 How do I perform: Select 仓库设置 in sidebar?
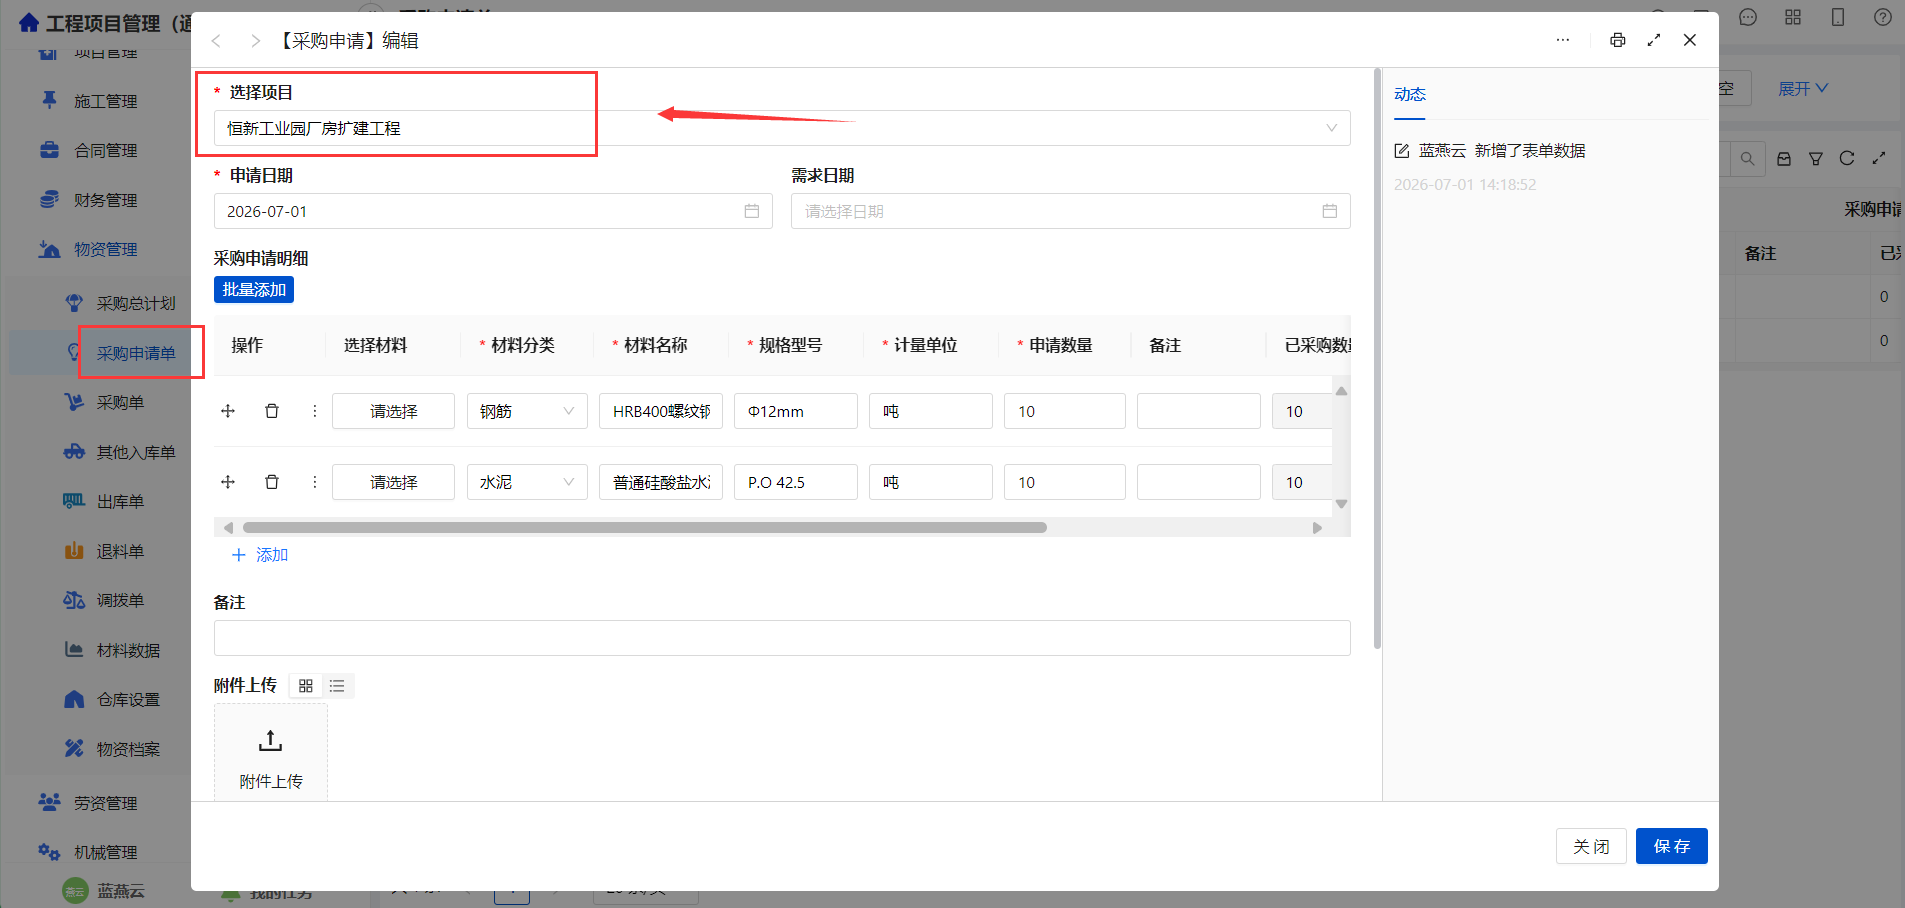click(x=128, y=699)
